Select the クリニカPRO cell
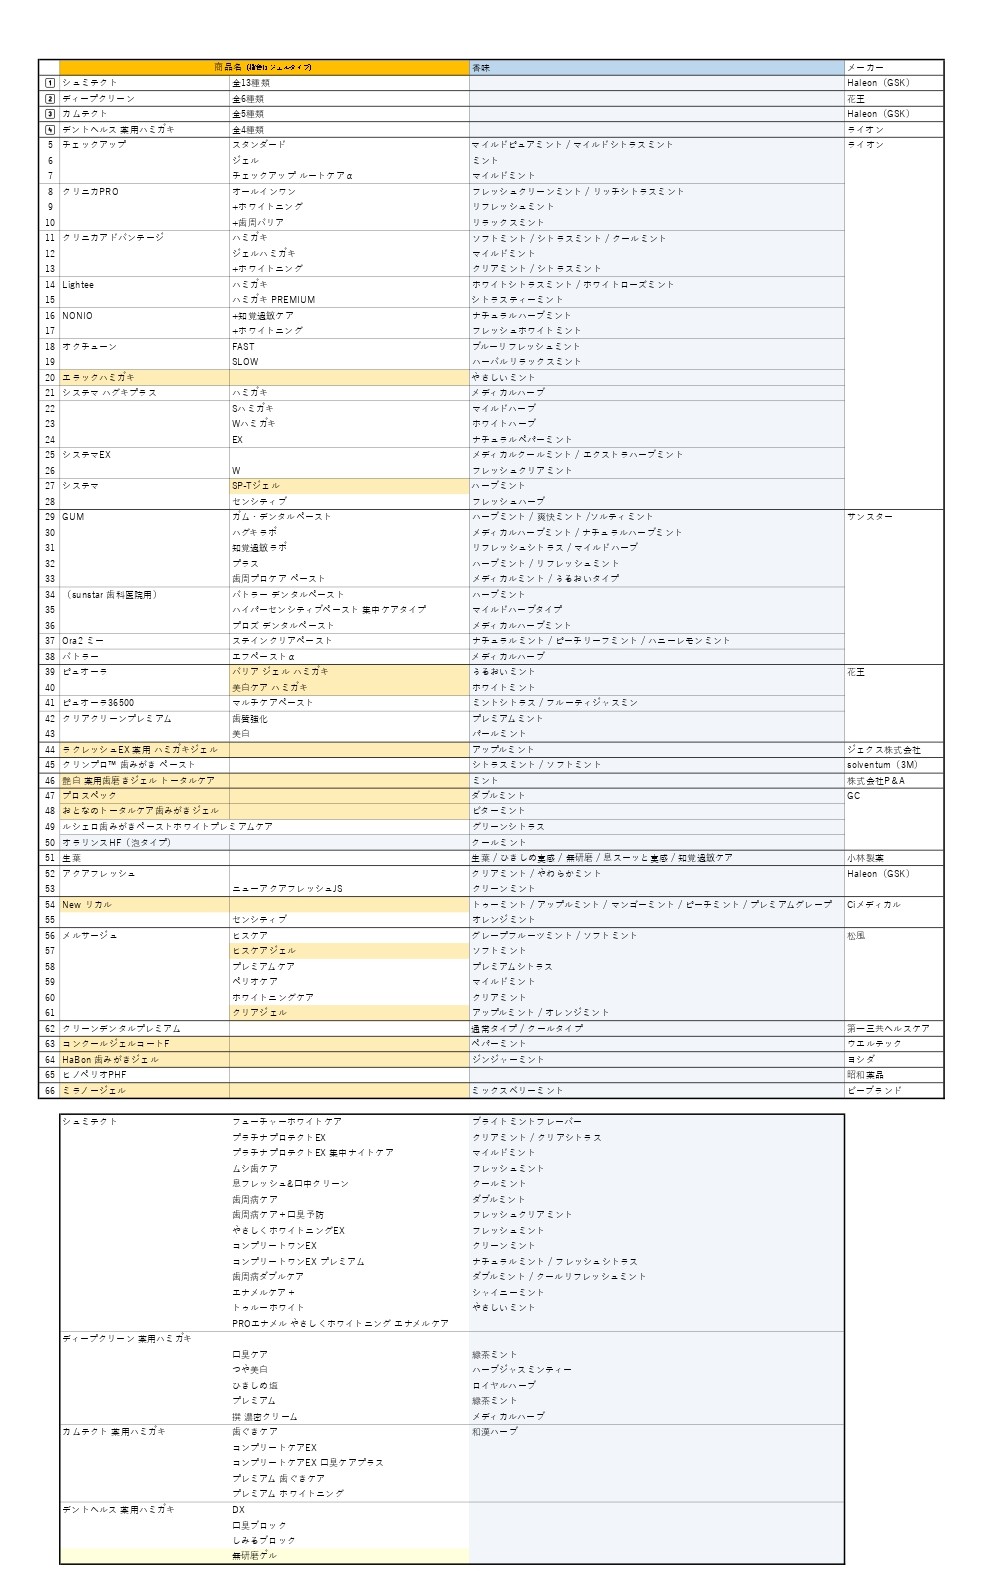 (144, 191)
